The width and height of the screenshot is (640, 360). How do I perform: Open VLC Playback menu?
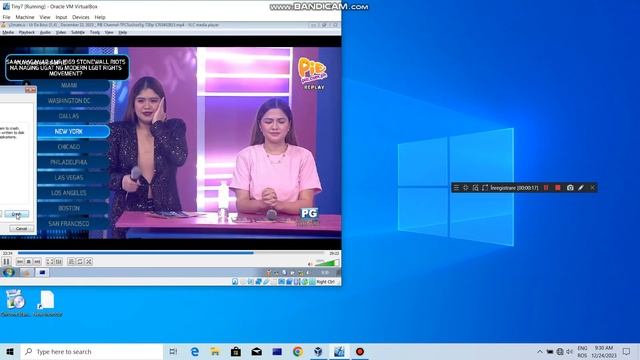pos(27,32)
